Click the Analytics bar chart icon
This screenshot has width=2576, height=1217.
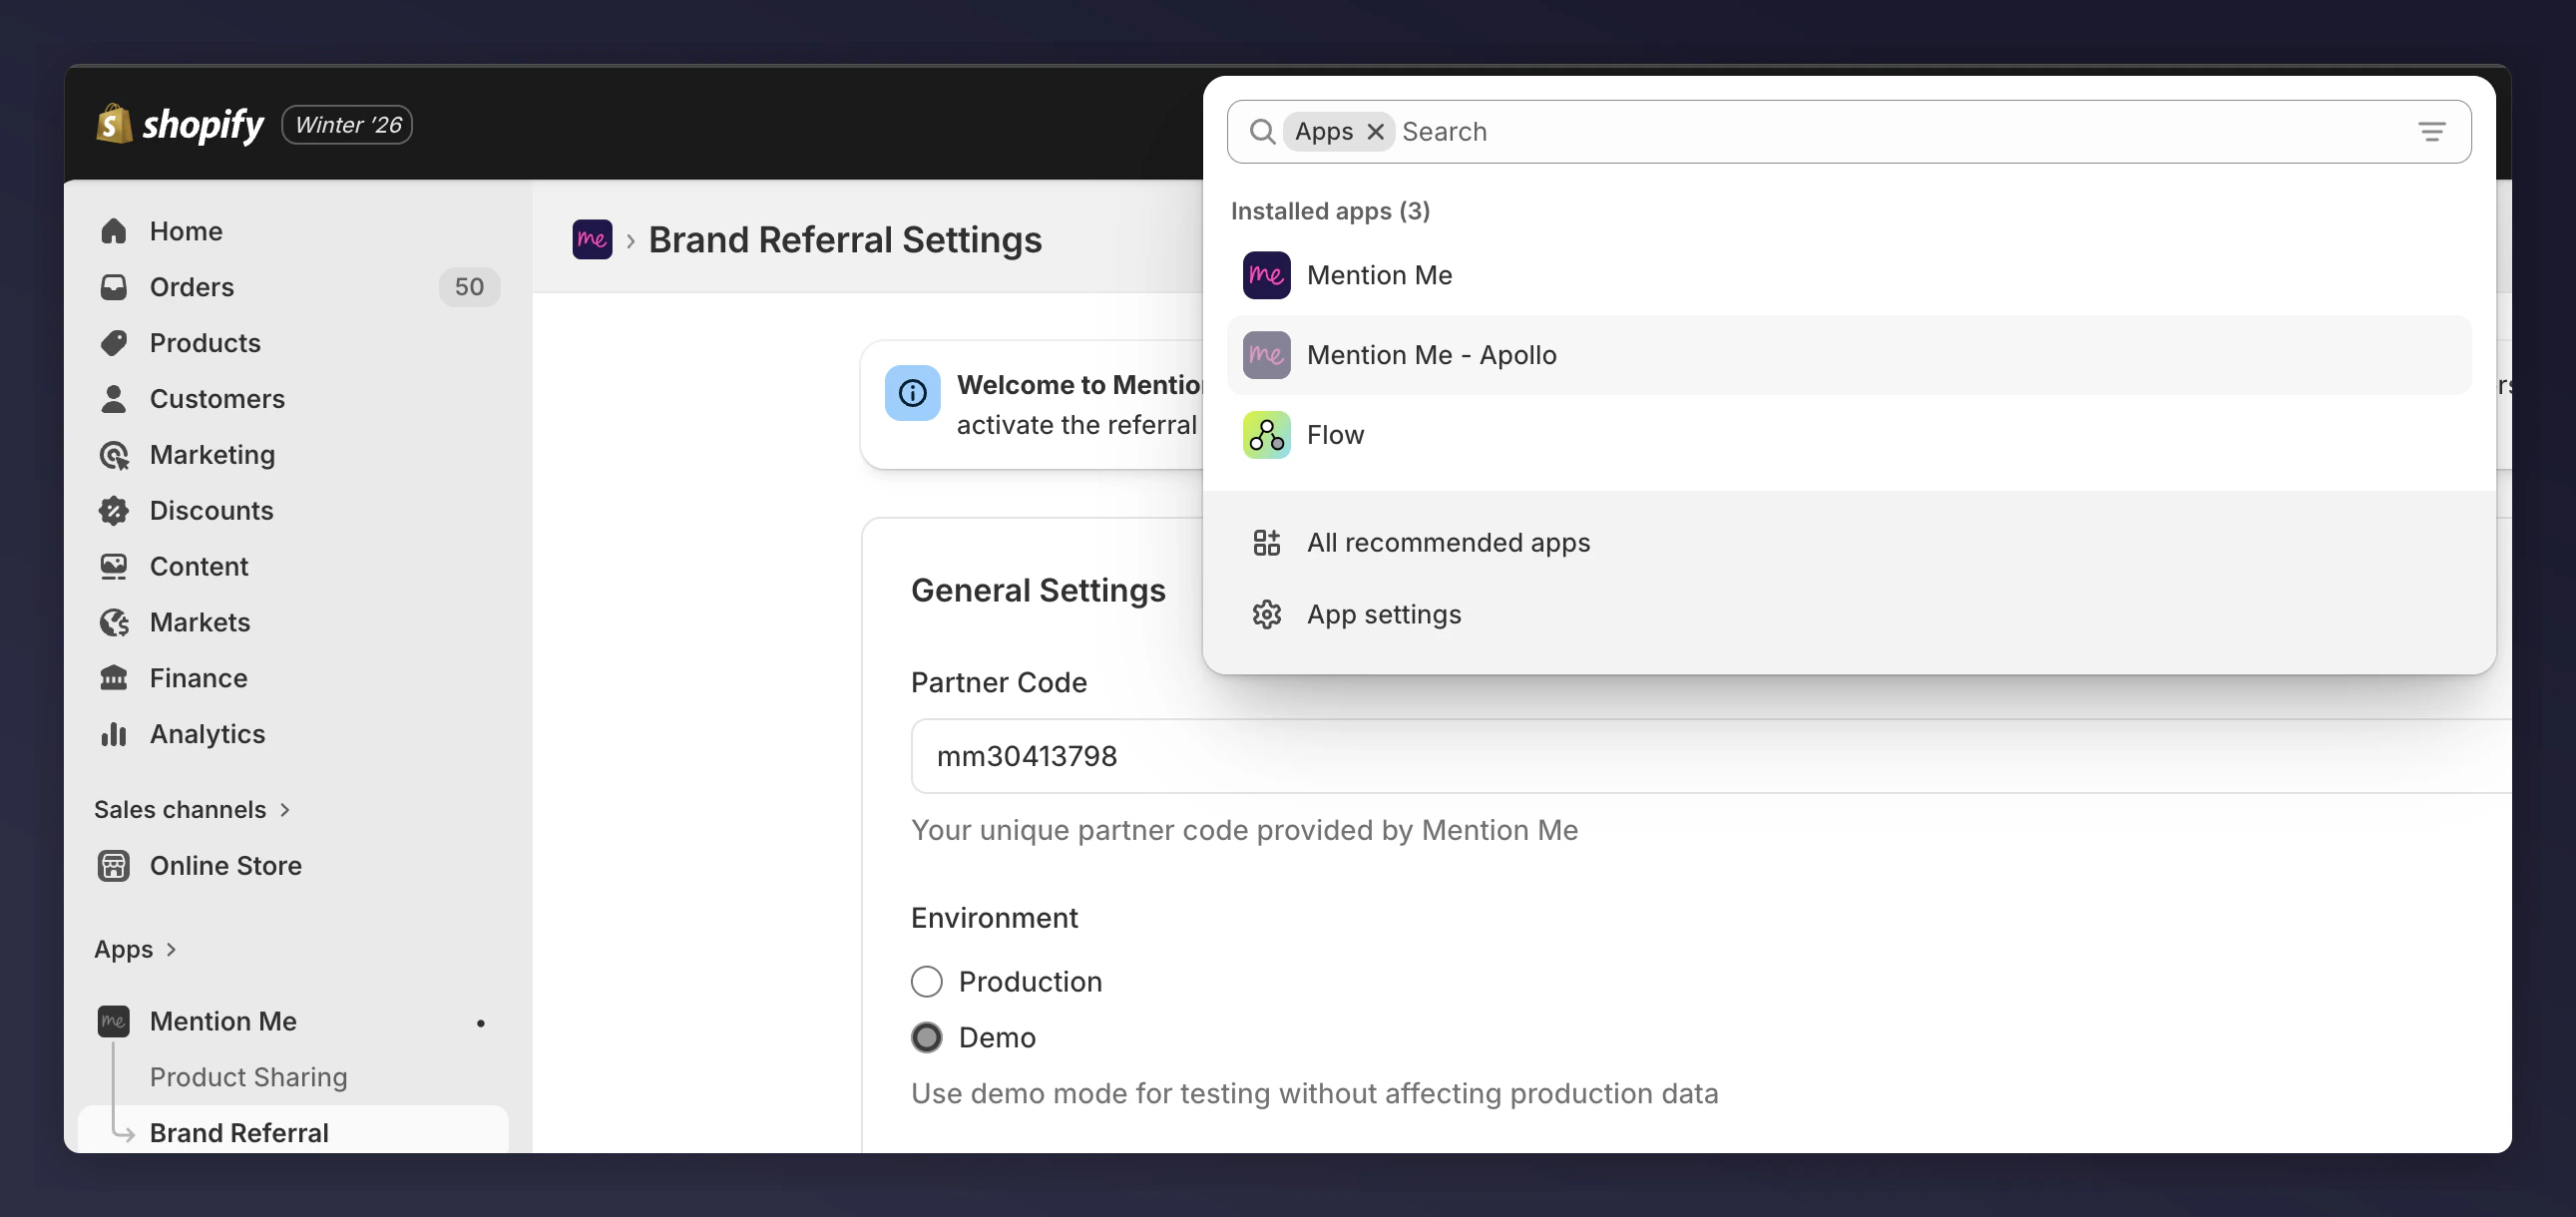[114, 734]
